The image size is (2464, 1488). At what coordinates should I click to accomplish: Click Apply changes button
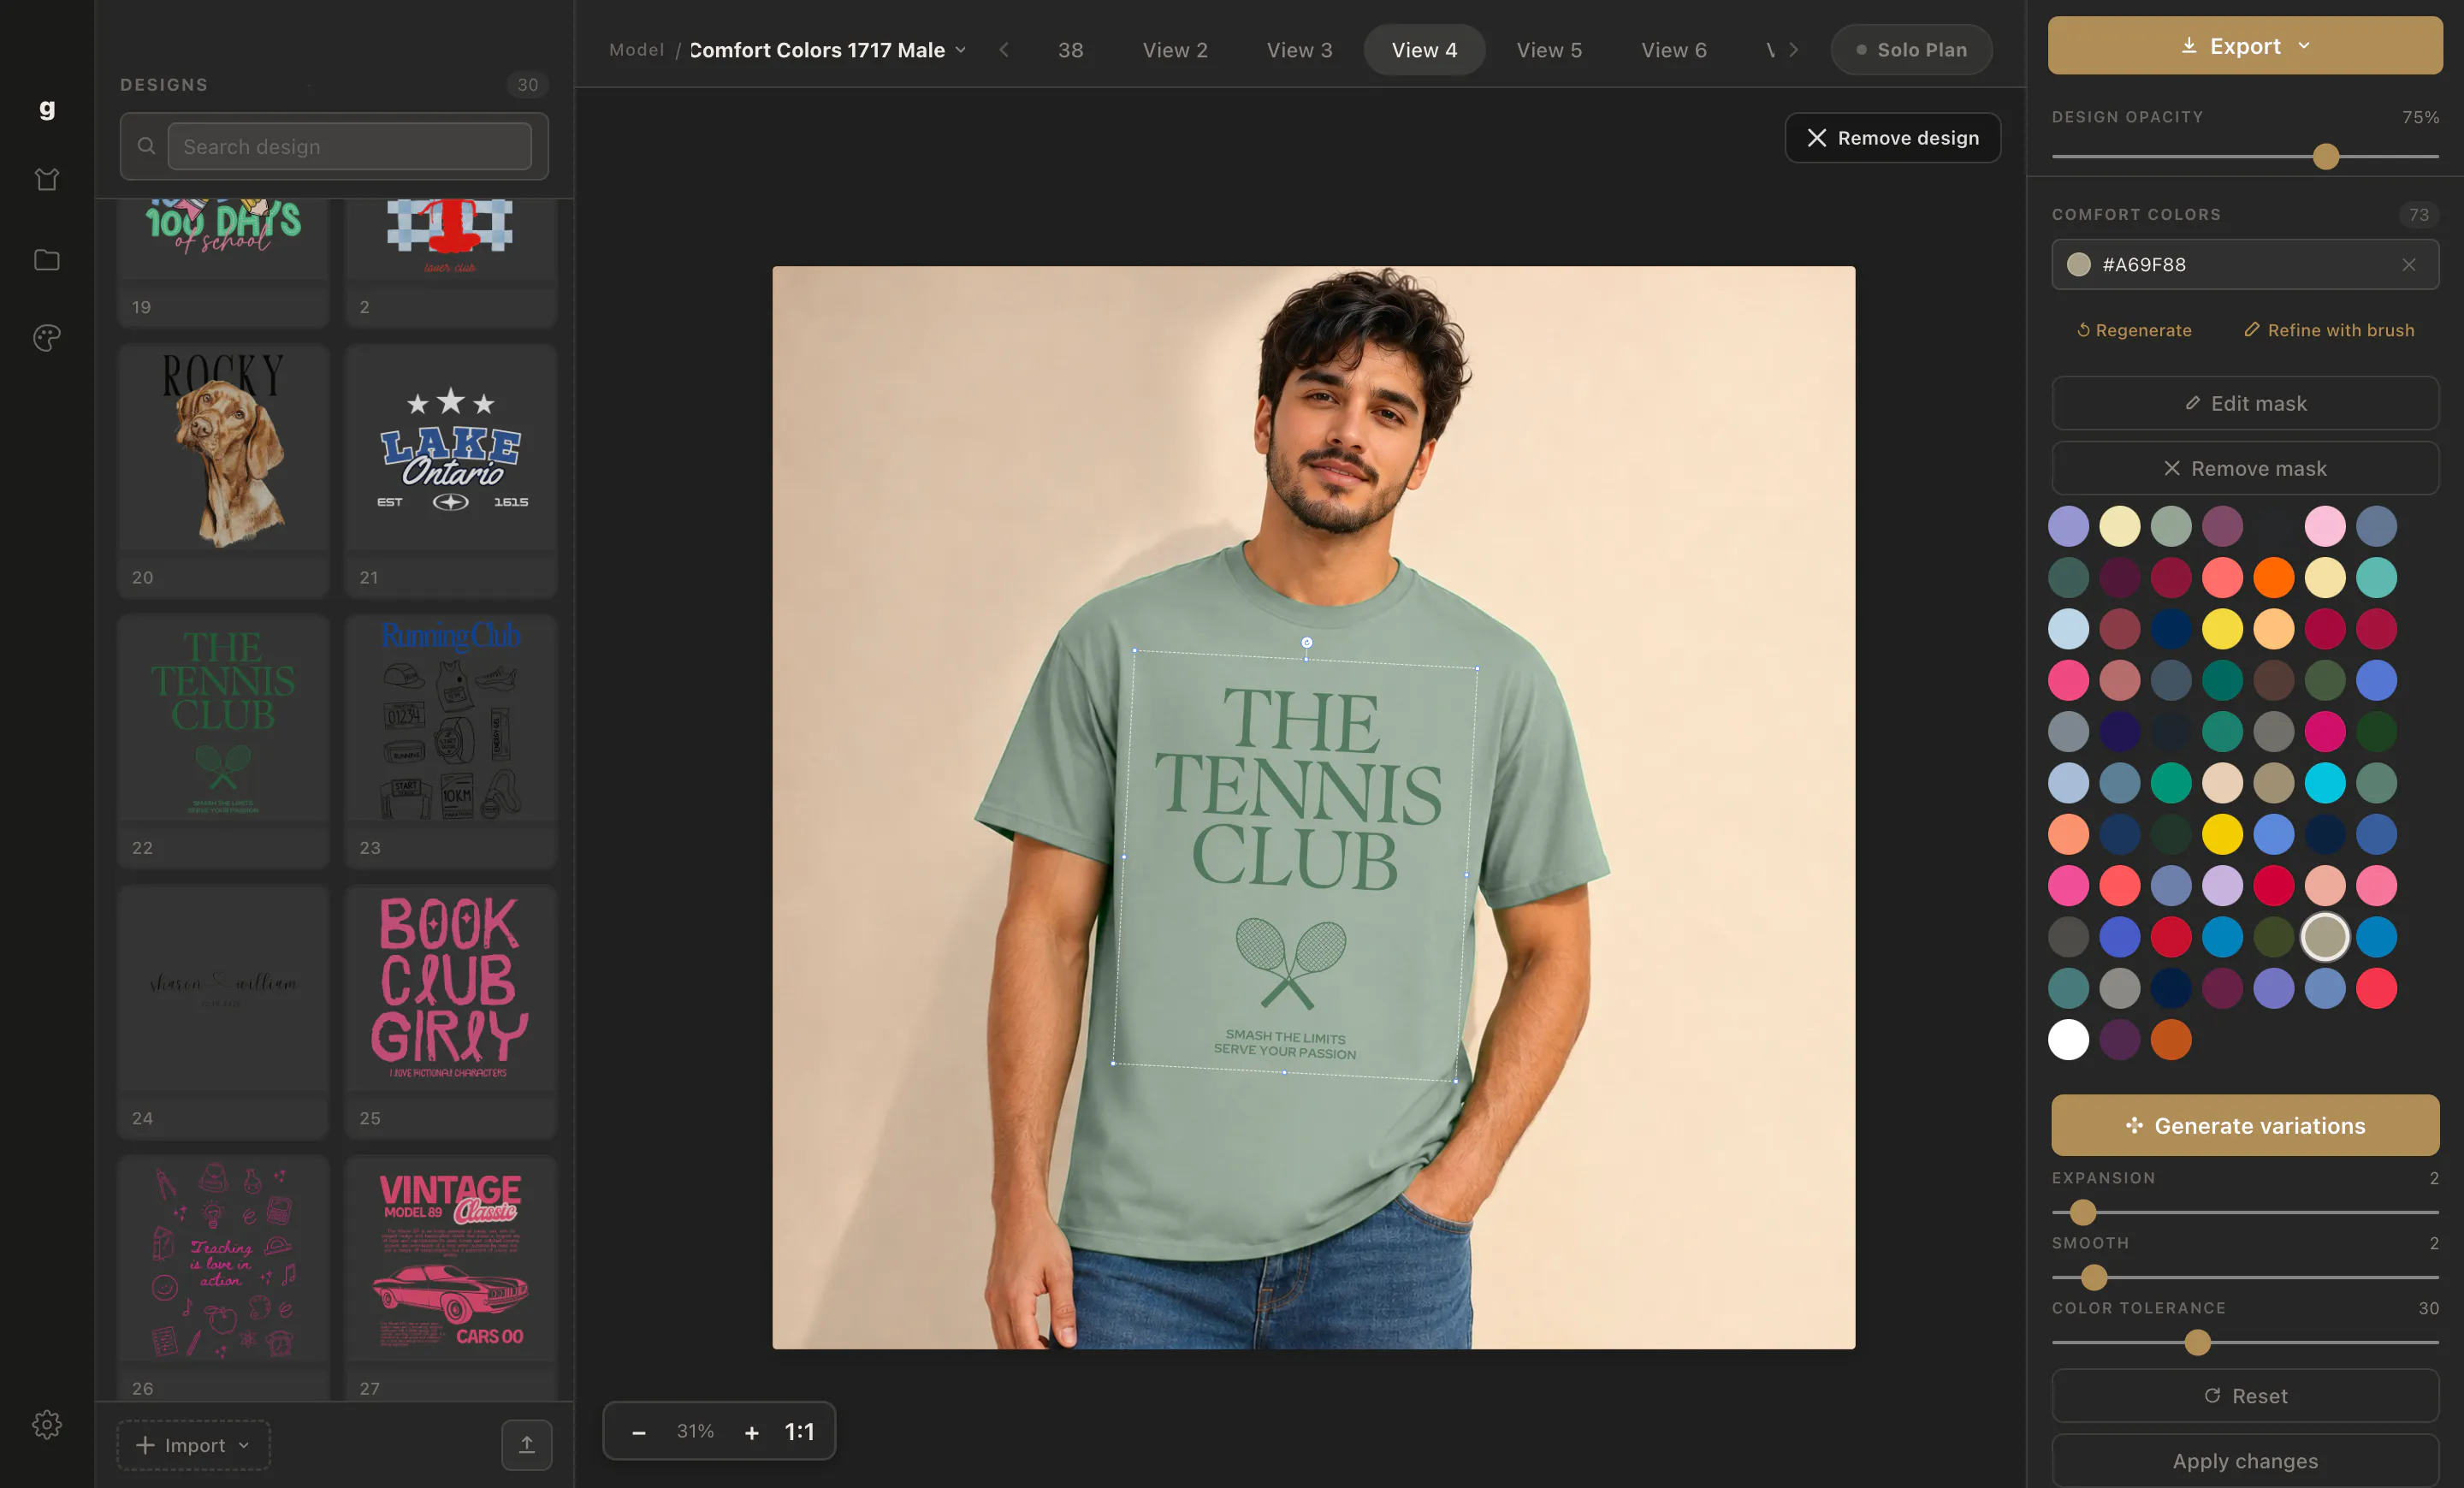pyautogui.click(x=2244, y=1460)
